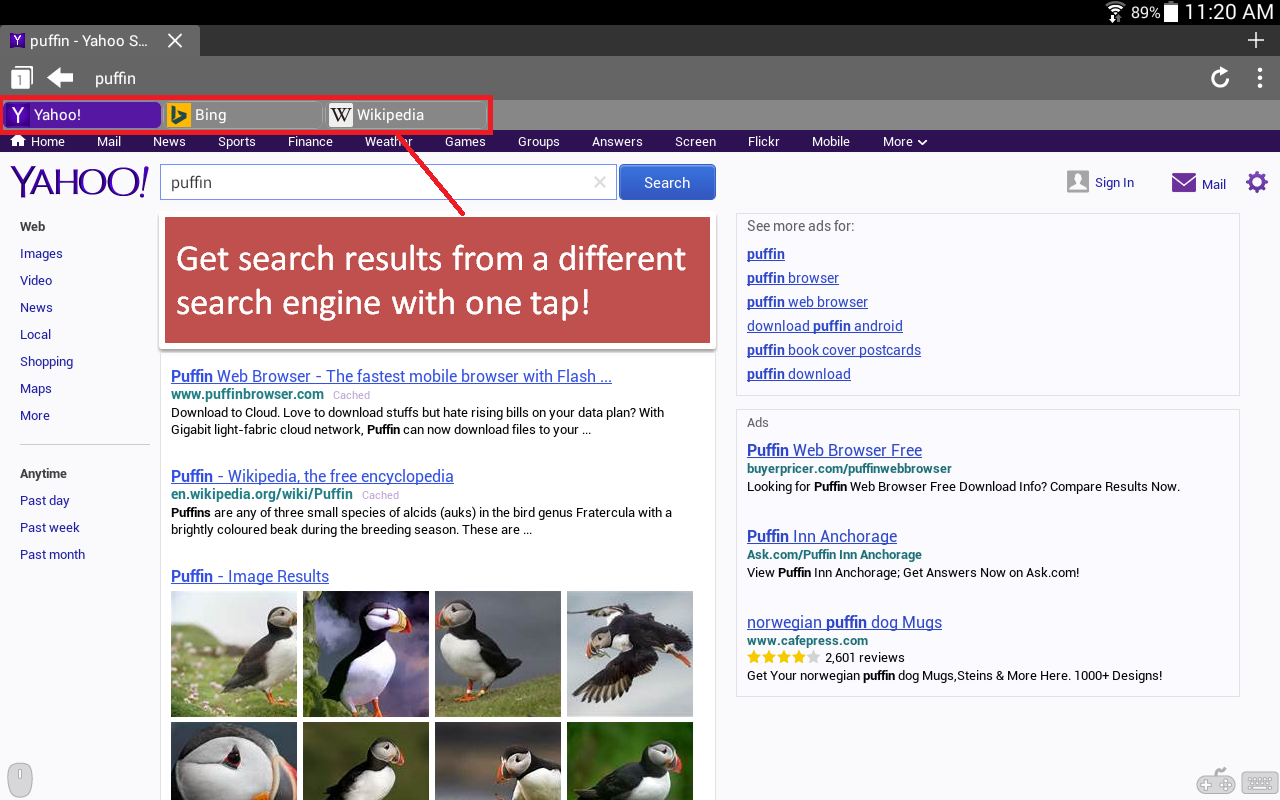Reload the page with the refresh icon
This screenshot has width=1280, height=800.
tap(1220, 77)
